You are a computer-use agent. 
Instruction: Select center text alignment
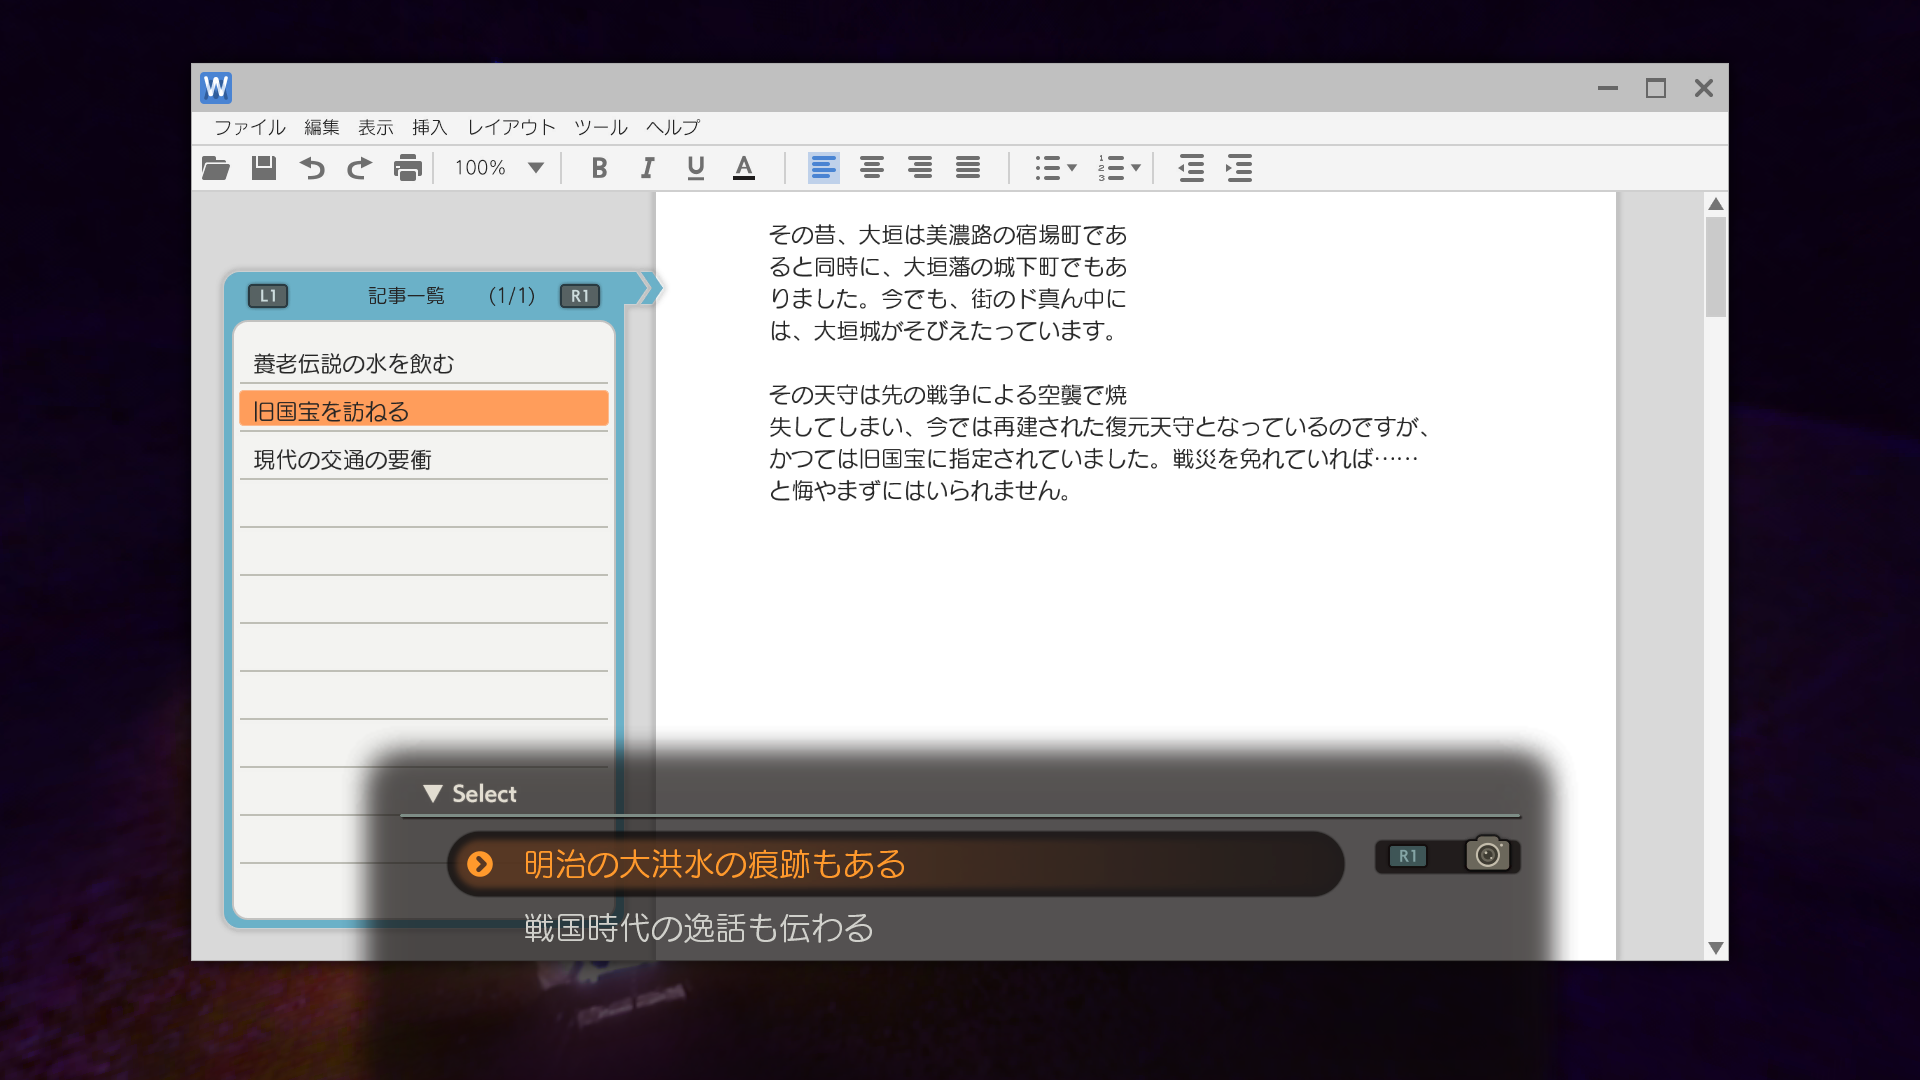click(x=871, y=168)
